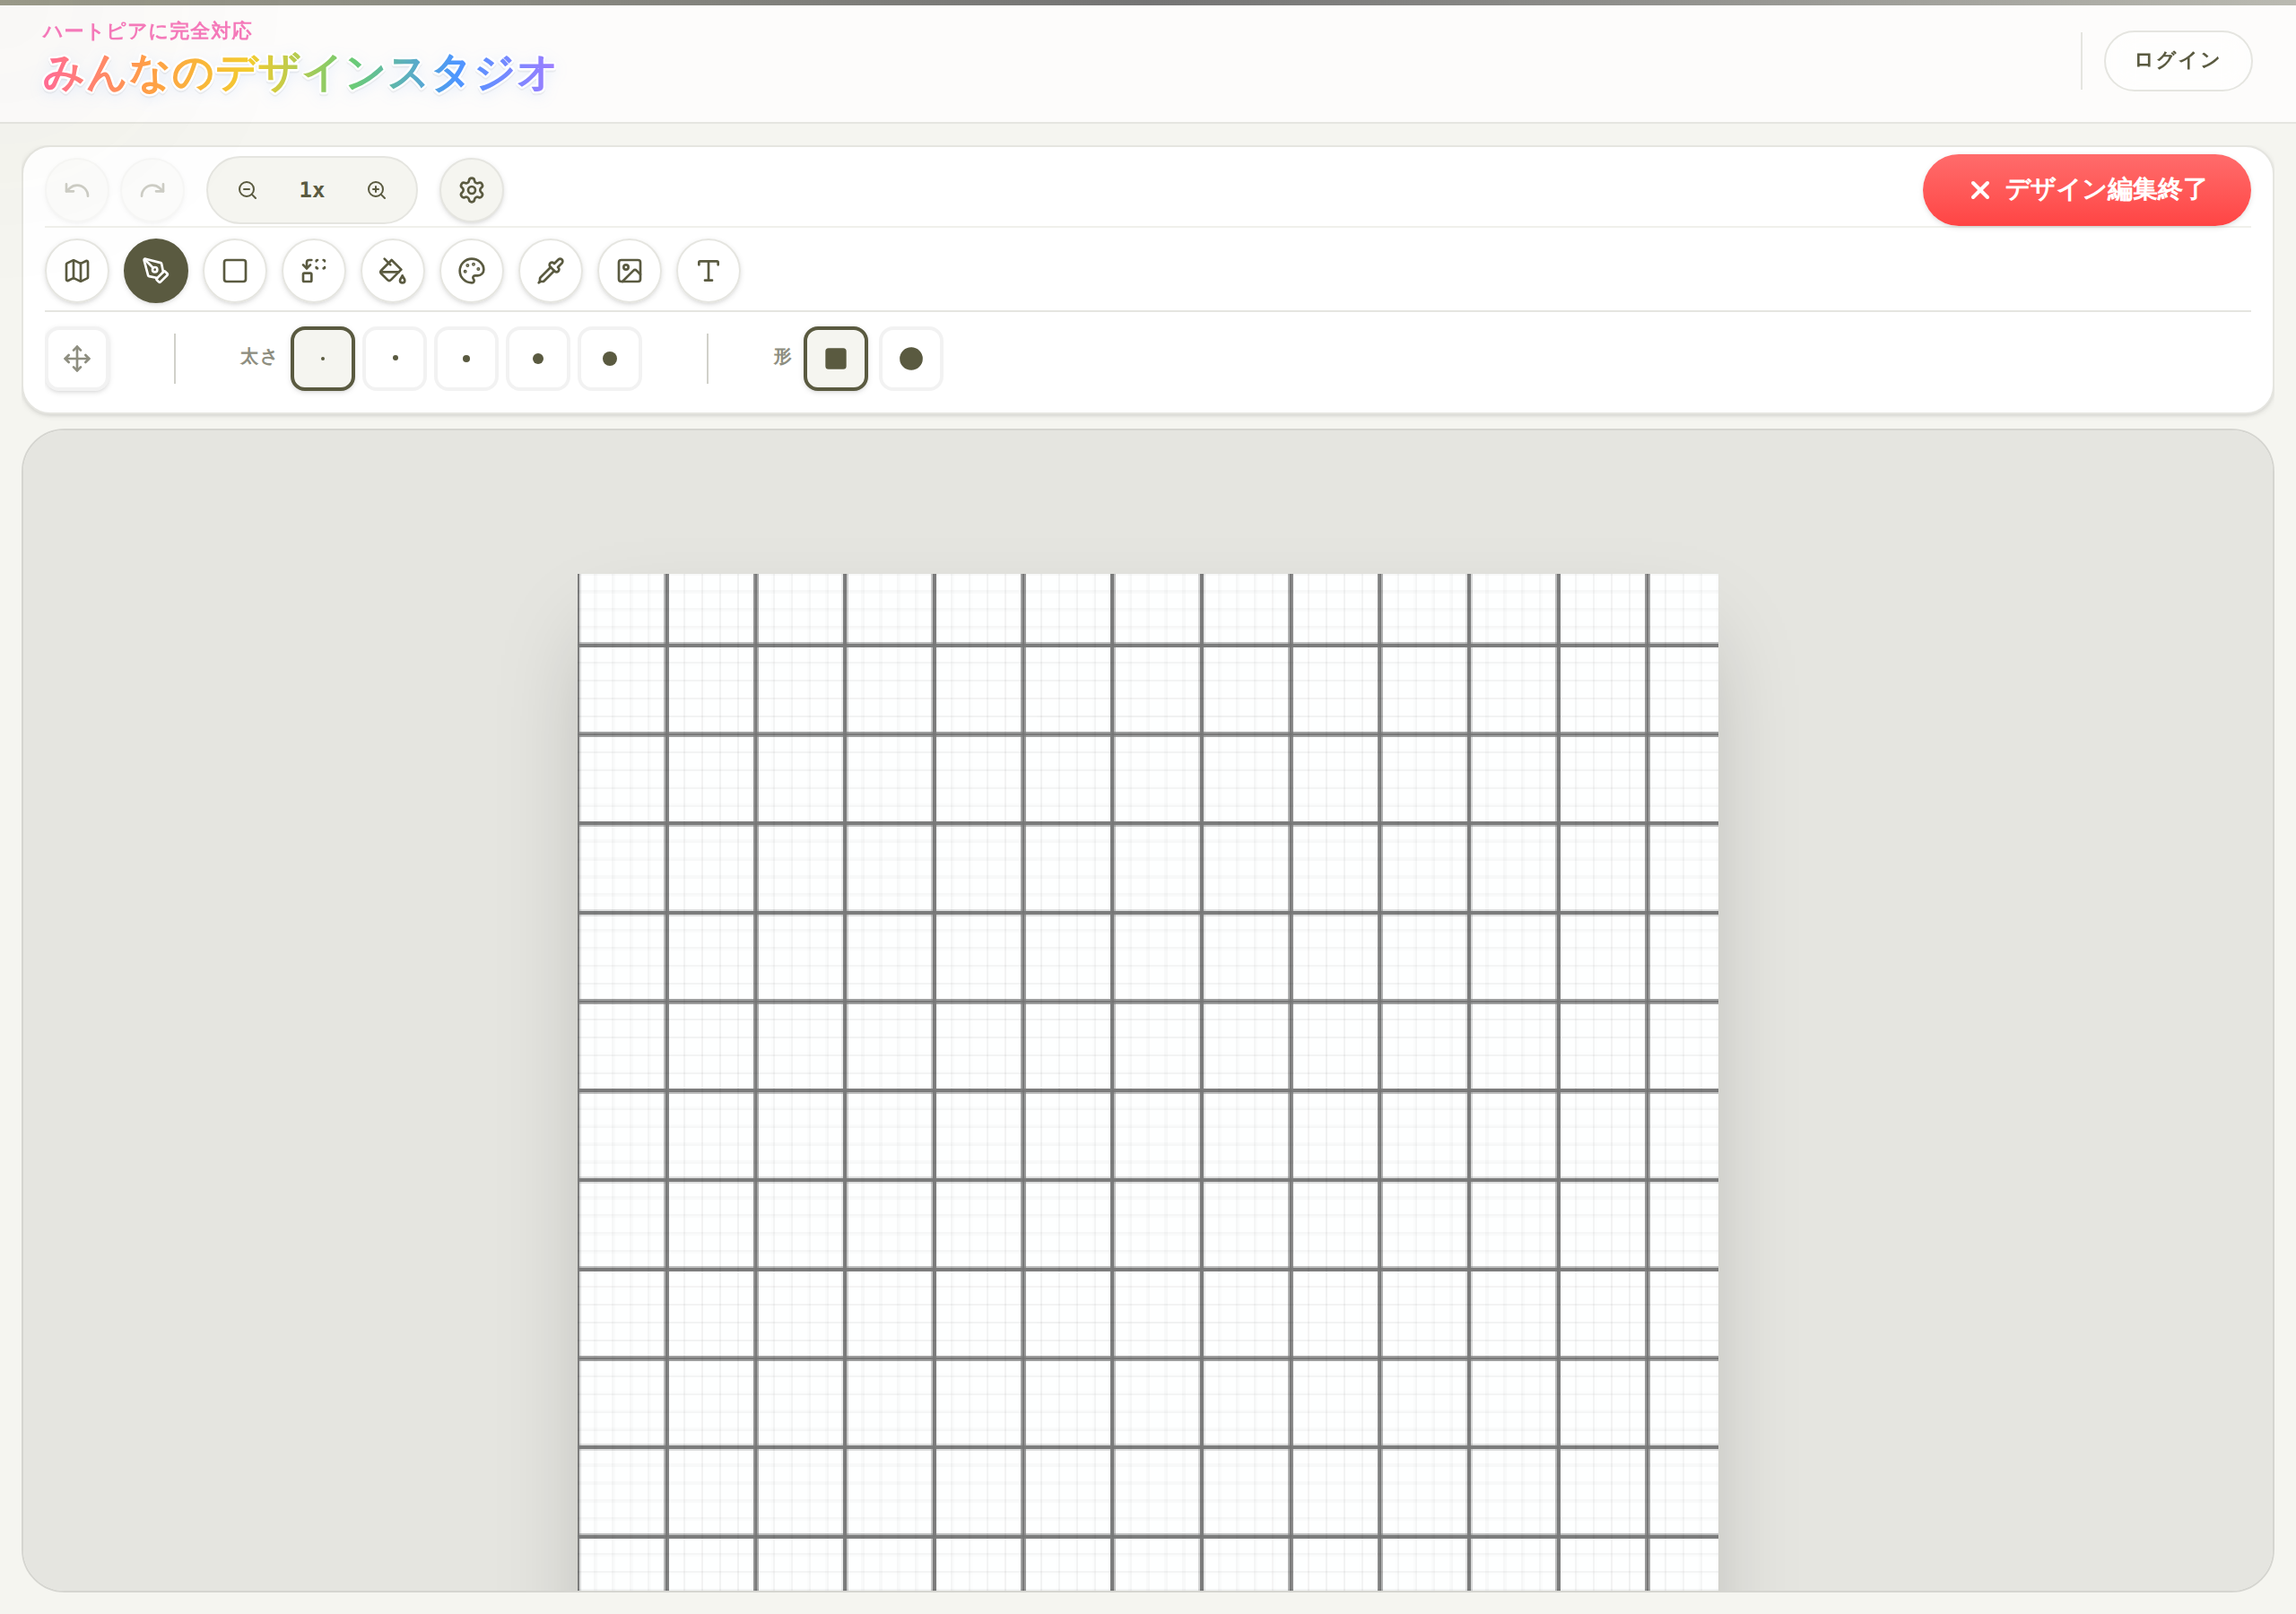Undo the last action

coord(77,190)
